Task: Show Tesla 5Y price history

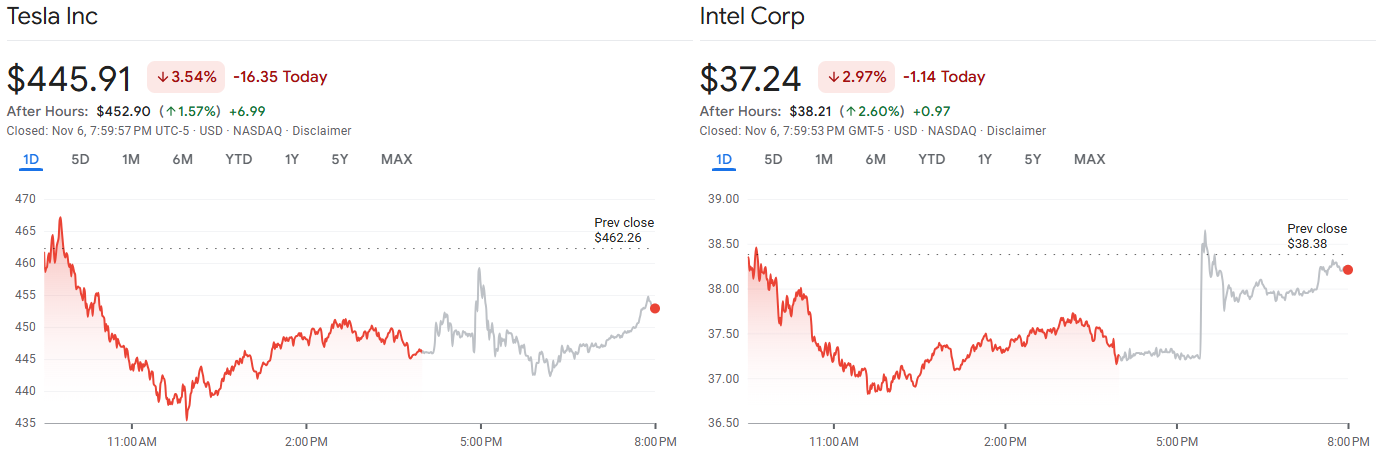Action: (x=340, y=159)
